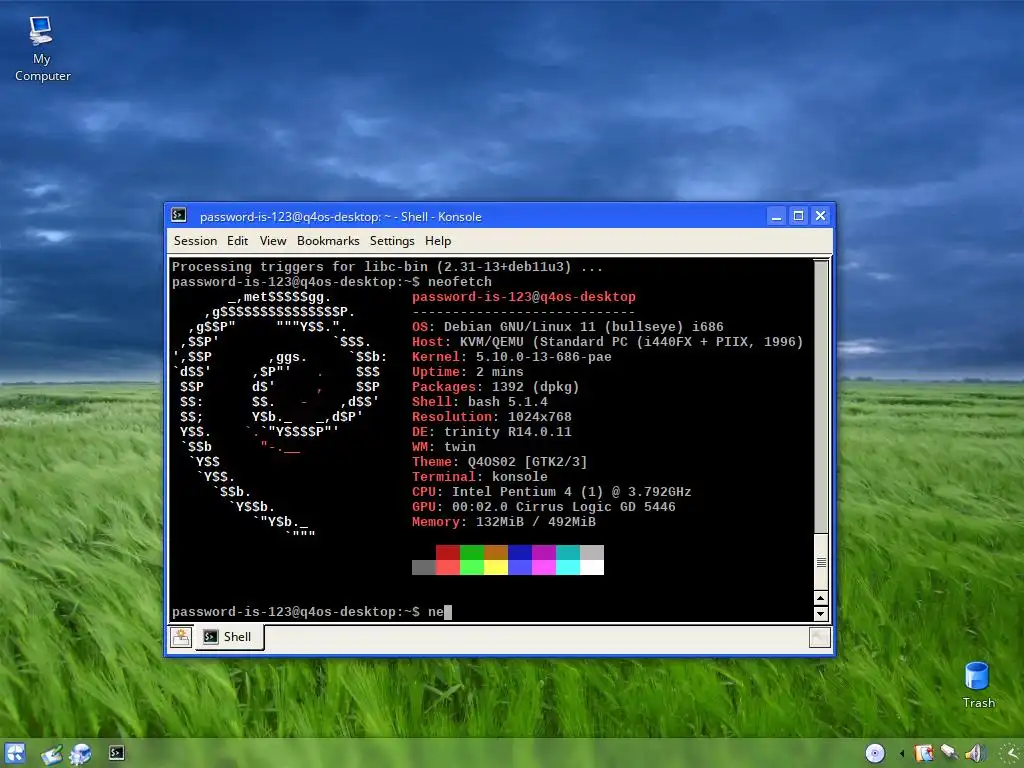
Task: Click the 'Processing triggers for libc-bin' line
Action: click(387, 266)
